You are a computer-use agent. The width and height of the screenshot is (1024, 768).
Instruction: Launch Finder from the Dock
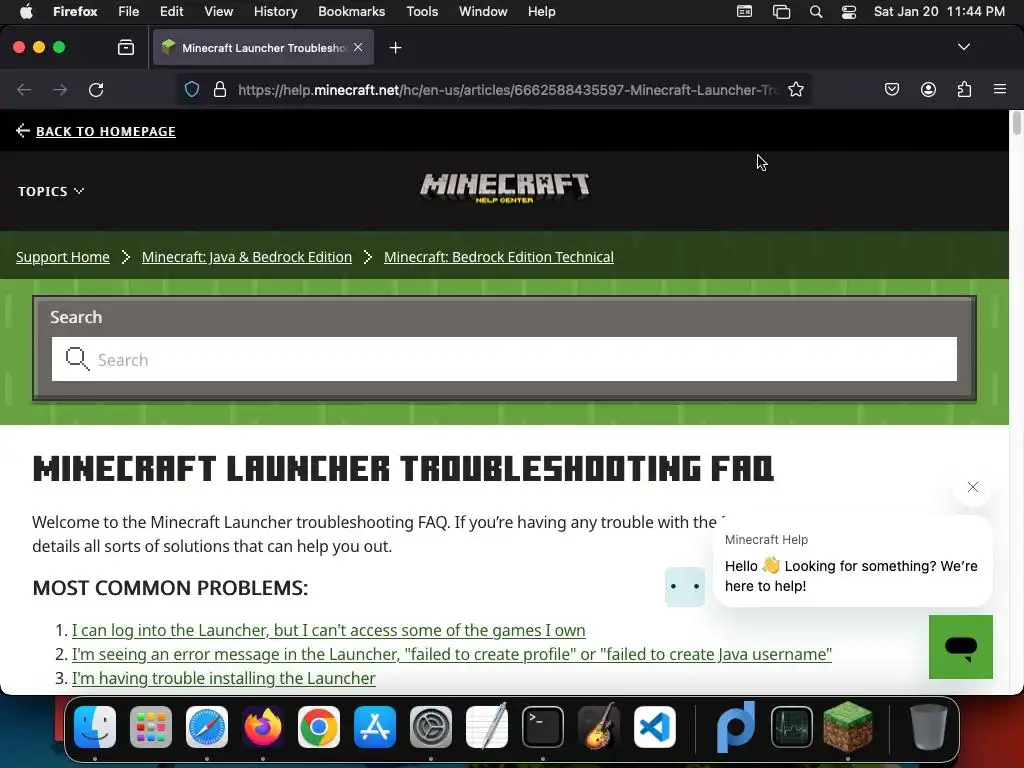[95, 727]
